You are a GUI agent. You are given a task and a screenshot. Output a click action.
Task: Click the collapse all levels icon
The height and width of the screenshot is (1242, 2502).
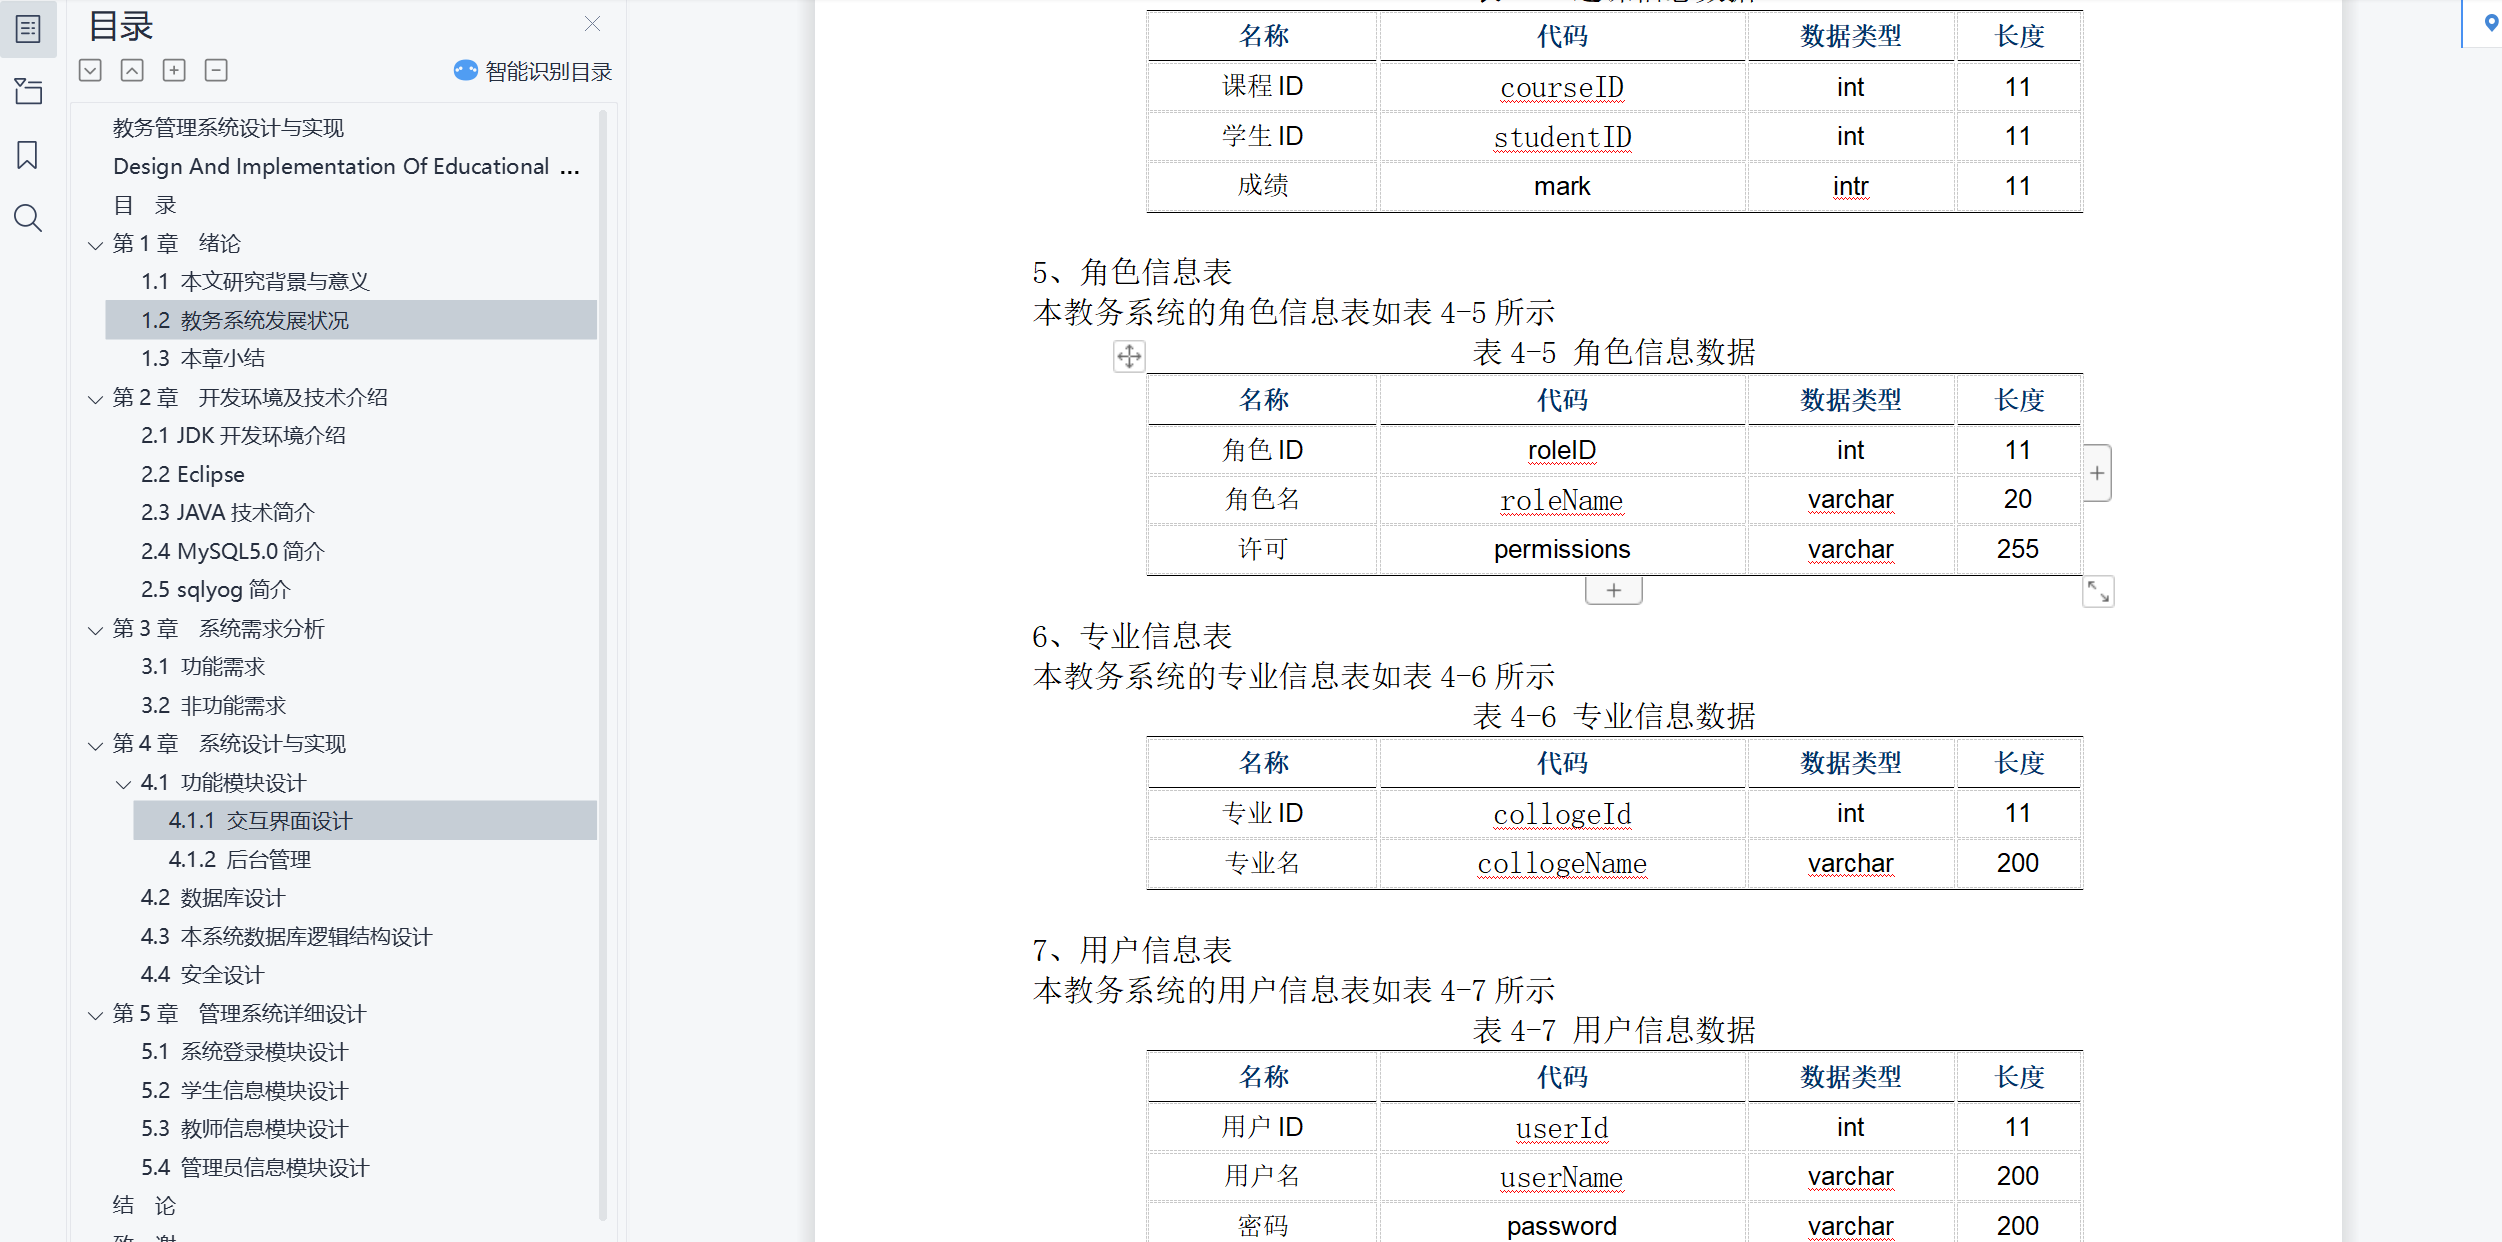pos(132,70)
